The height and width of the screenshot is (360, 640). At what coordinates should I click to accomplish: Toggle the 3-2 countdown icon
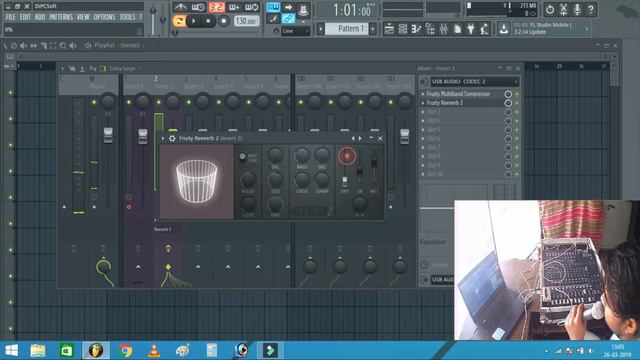tap(216, 7)
